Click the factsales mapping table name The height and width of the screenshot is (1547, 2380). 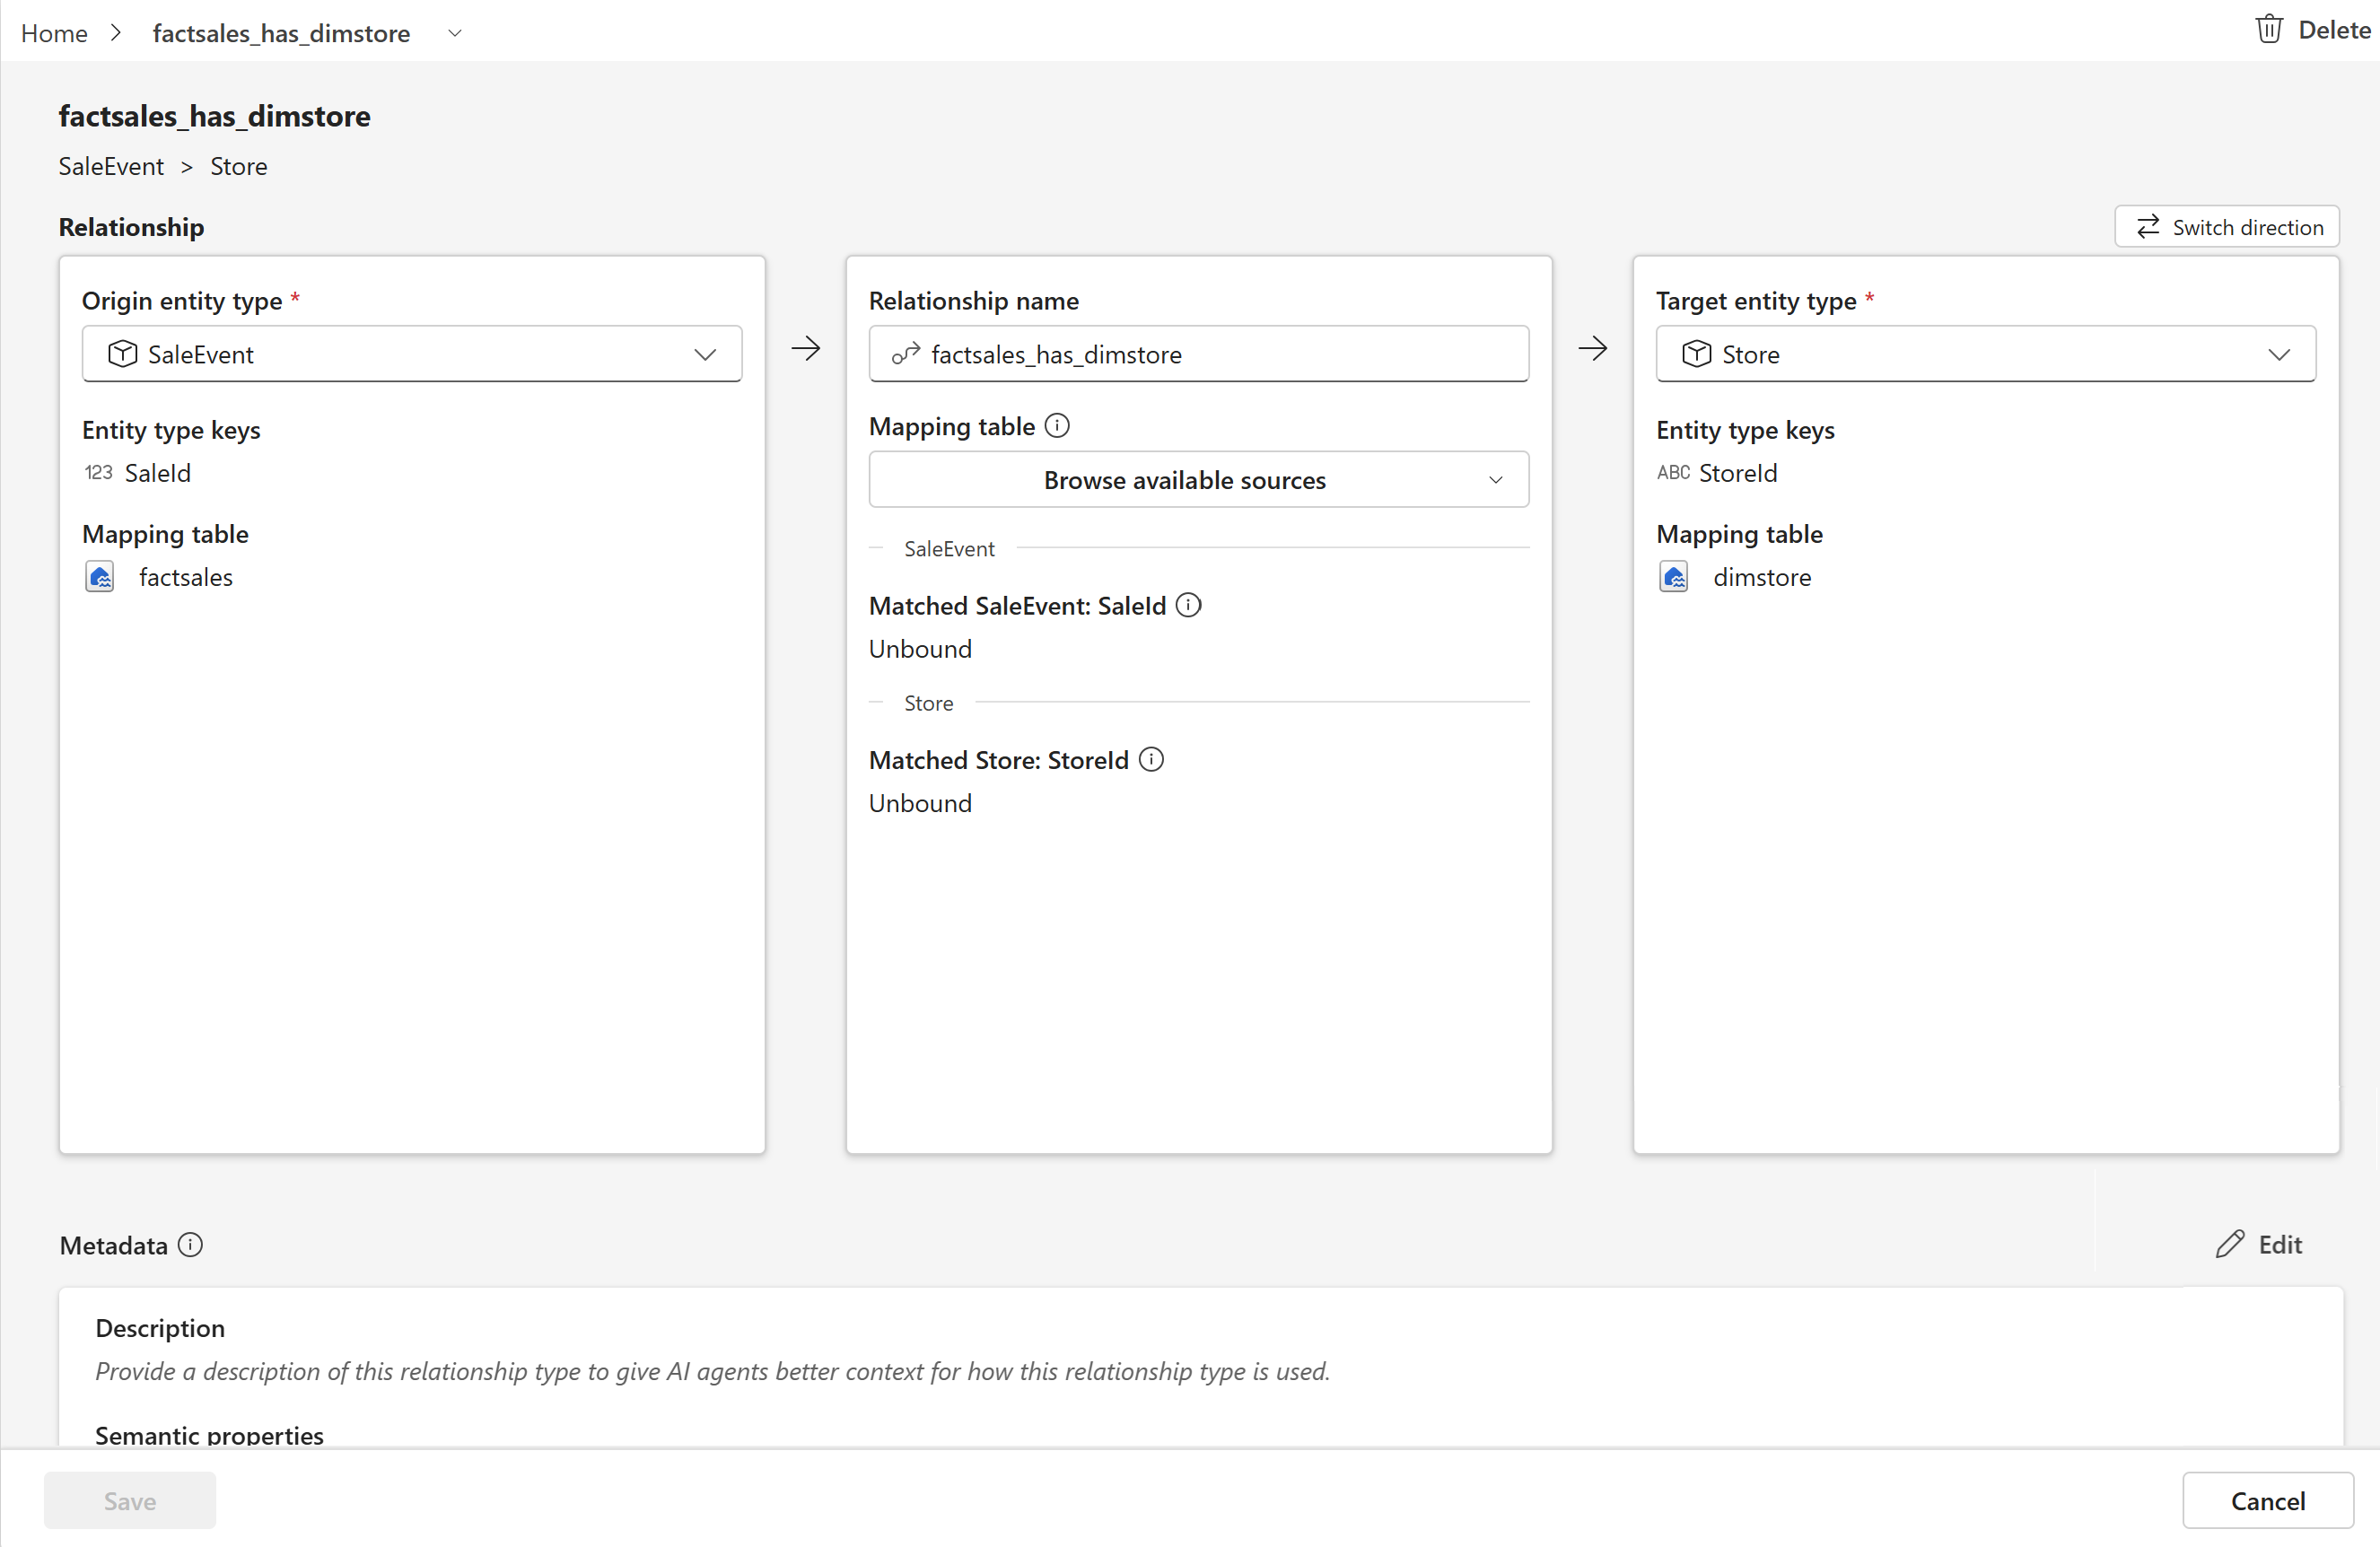(186, 577)
